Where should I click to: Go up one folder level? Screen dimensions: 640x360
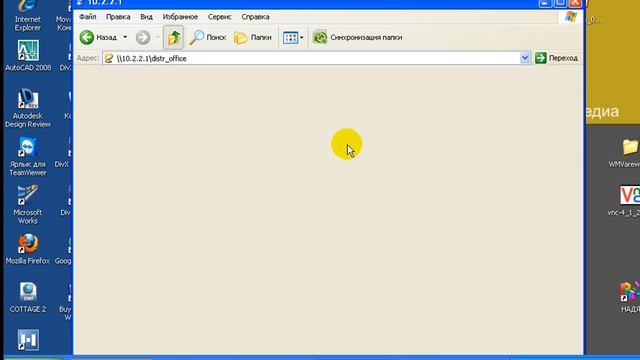click(x=174, y=38)
